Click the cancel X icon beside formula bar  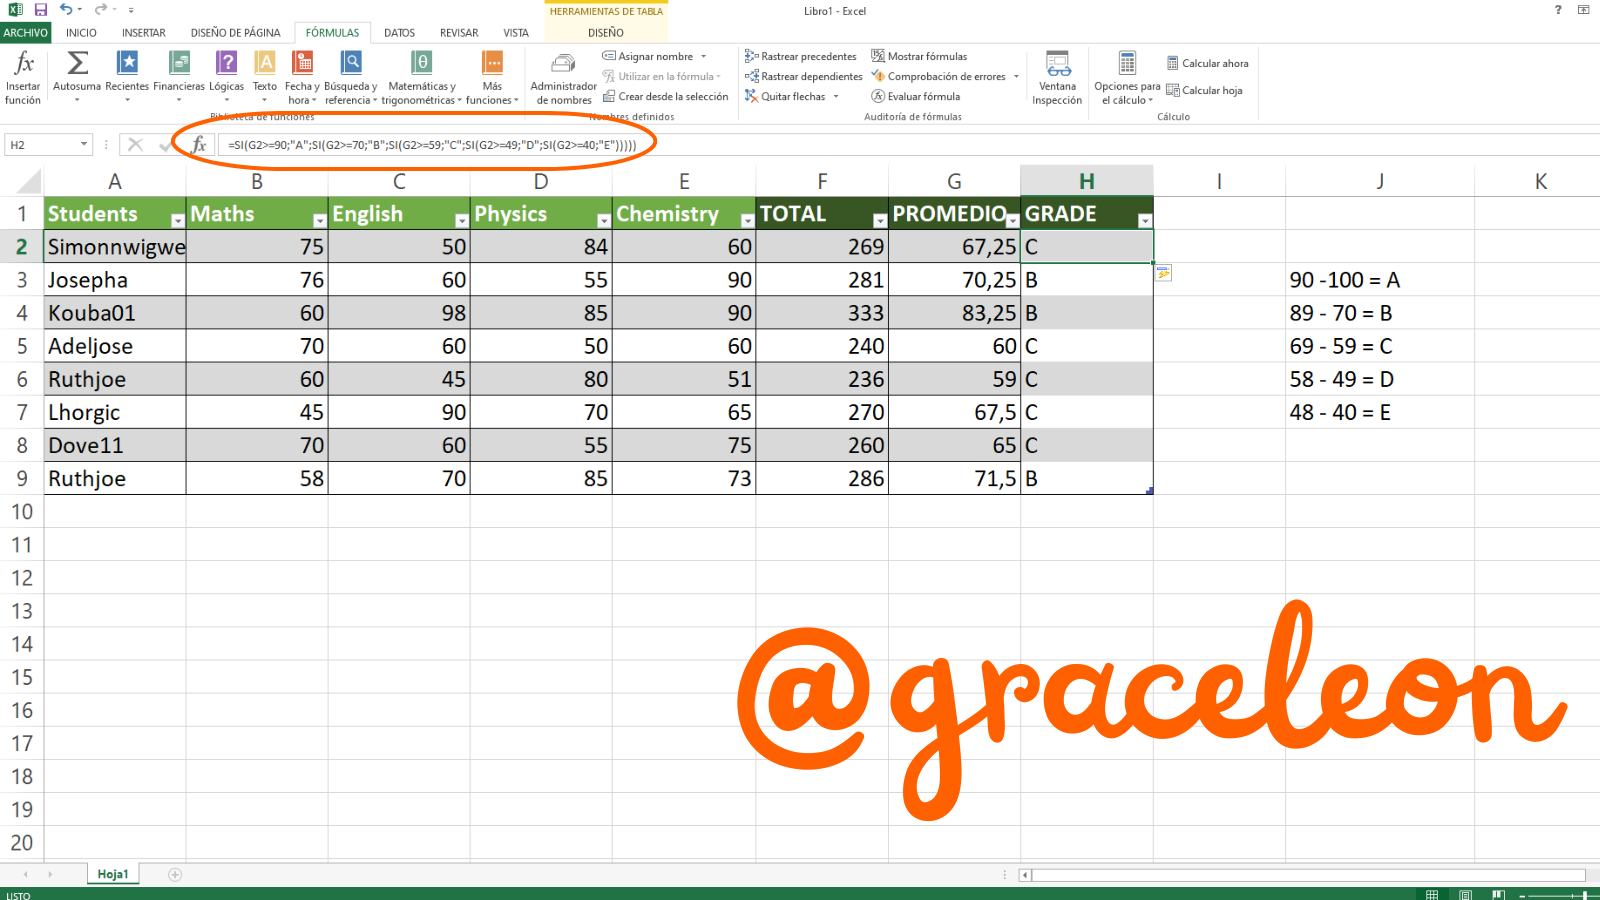pyautogui.click(x=135, y=145)
